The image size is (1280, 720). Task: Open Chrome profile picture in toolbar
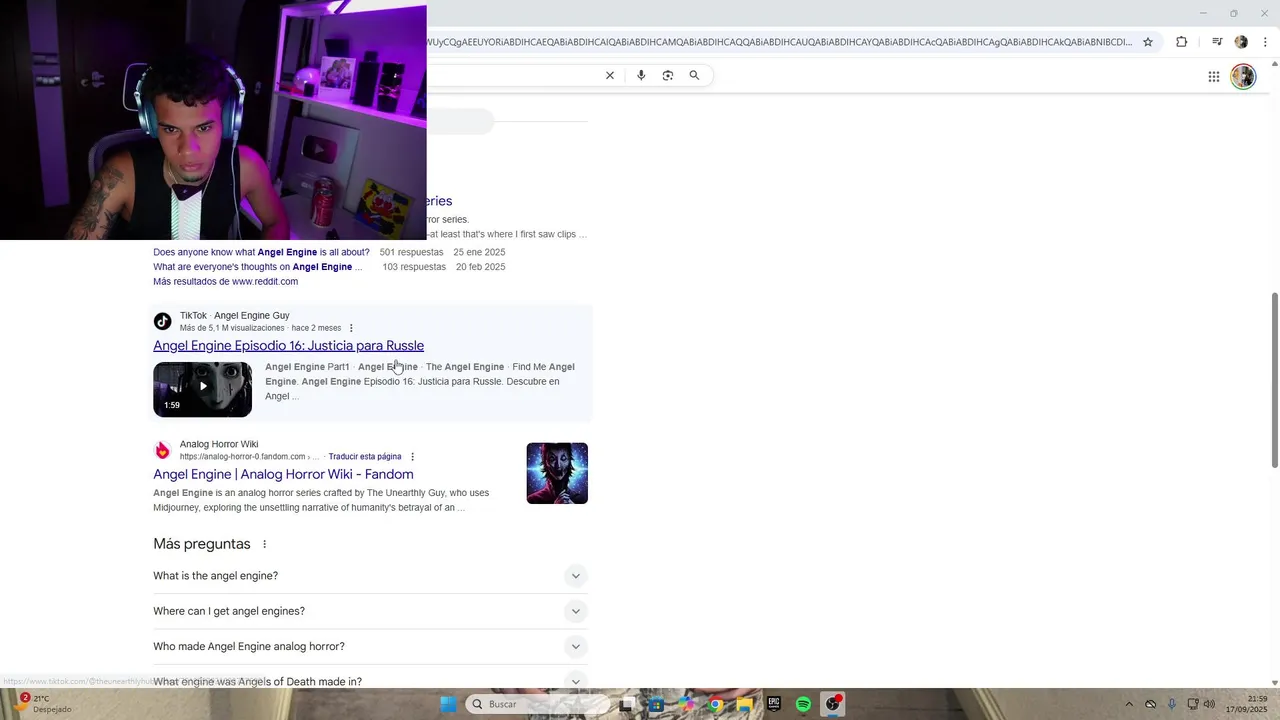(x=1241, y=42)
